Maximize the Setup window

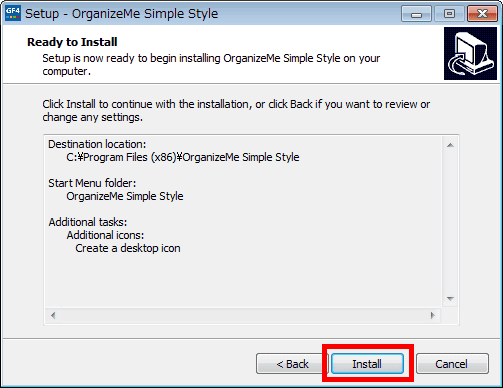click(x=449, y=14)
